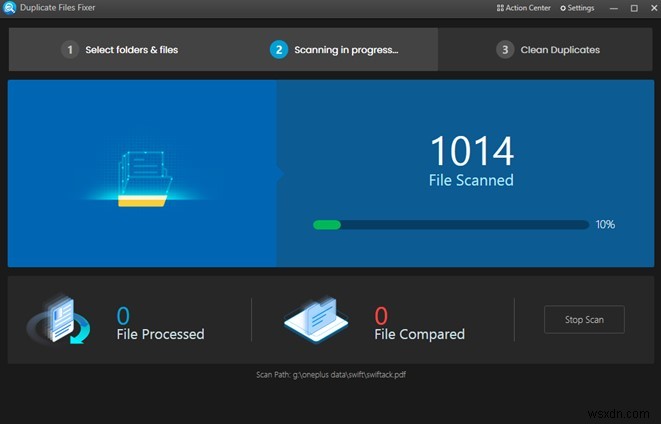Click the Action Center grid icon

click(500, 8)
